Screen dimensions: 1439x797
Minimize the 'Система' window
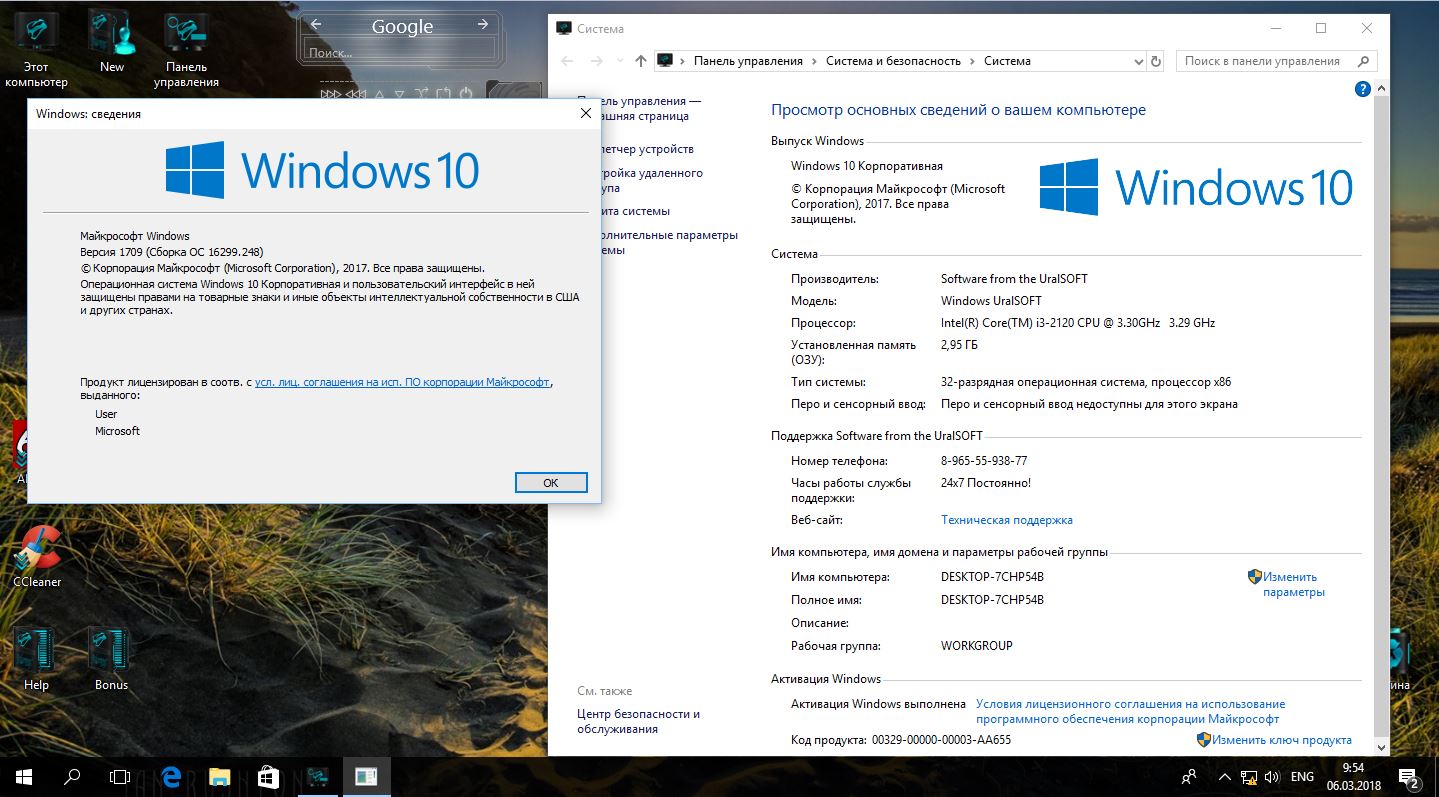[1275, 29]
